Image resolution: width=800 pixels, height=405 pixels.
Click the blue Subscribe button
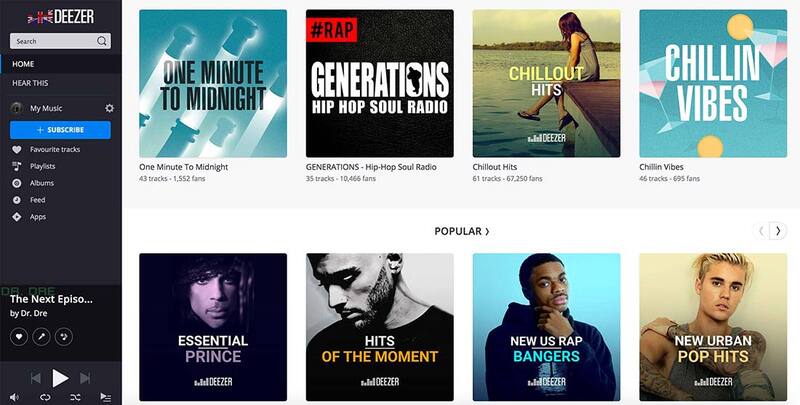pyautogui.click(x=60, y=130)
